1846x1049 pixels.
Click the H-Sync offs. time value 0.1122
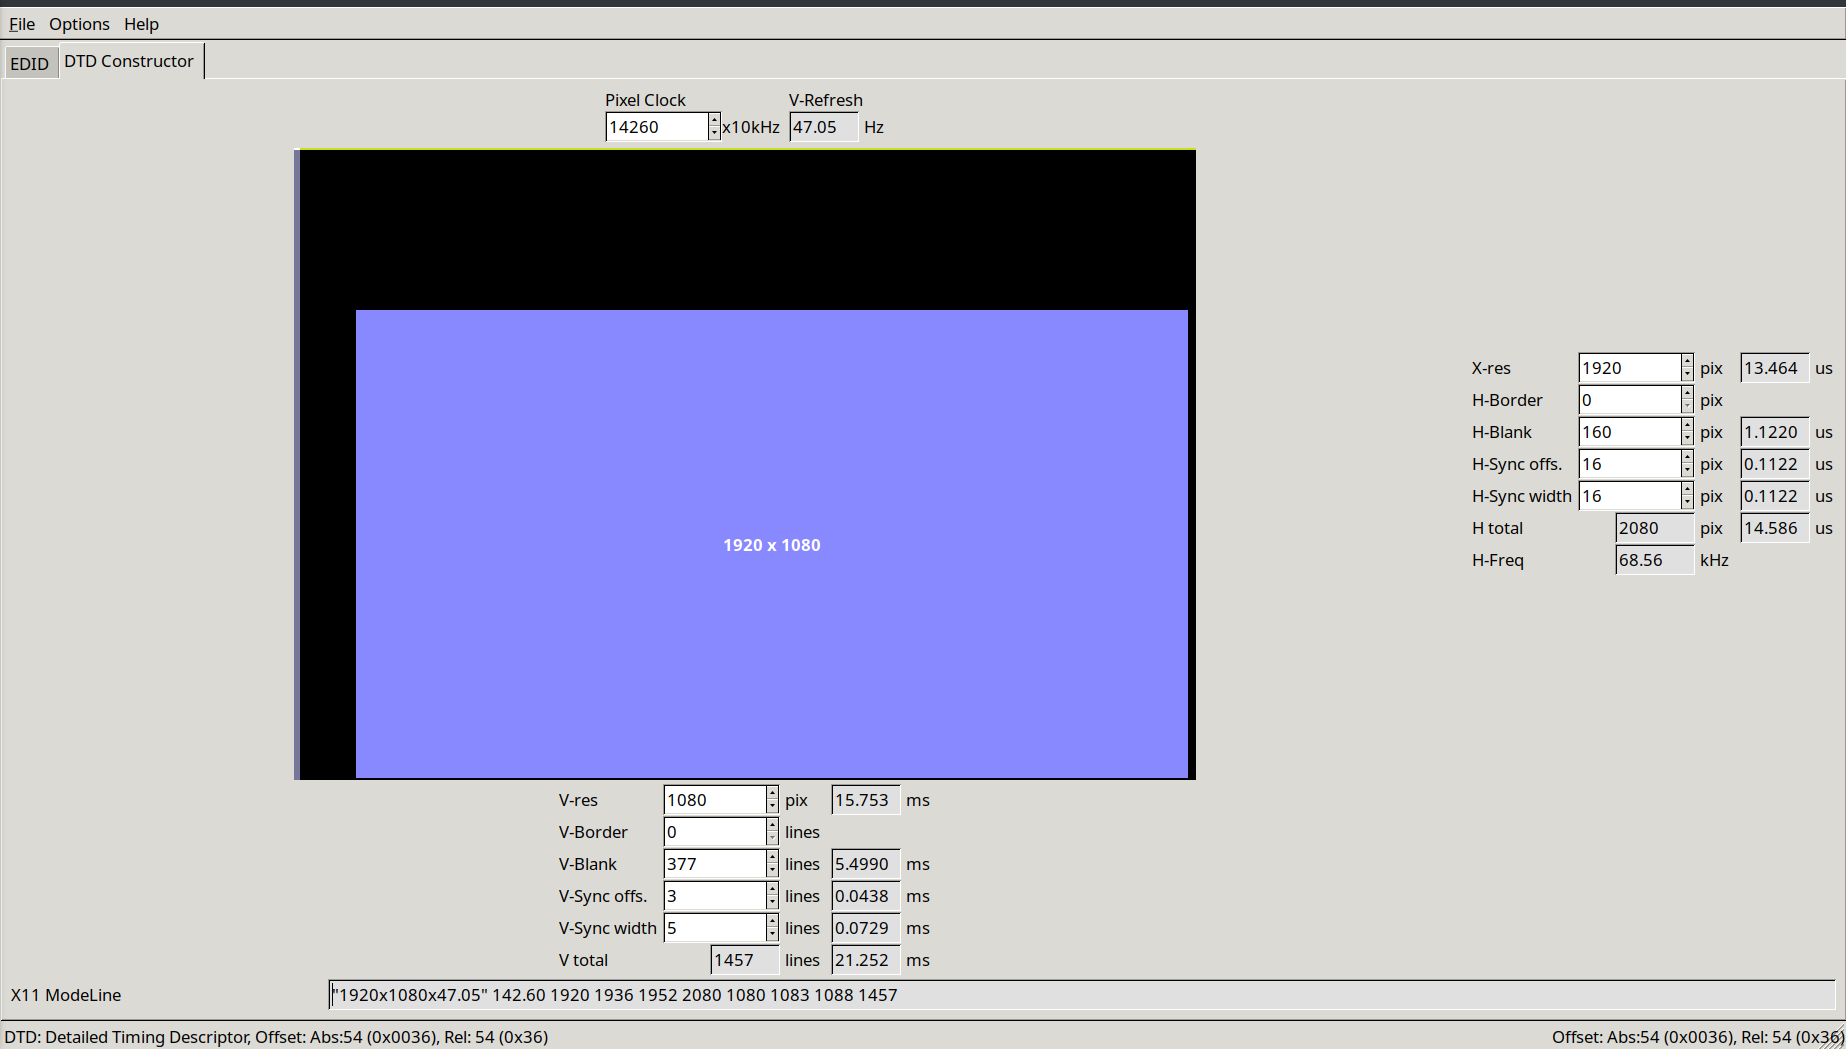click(1775, 464)
